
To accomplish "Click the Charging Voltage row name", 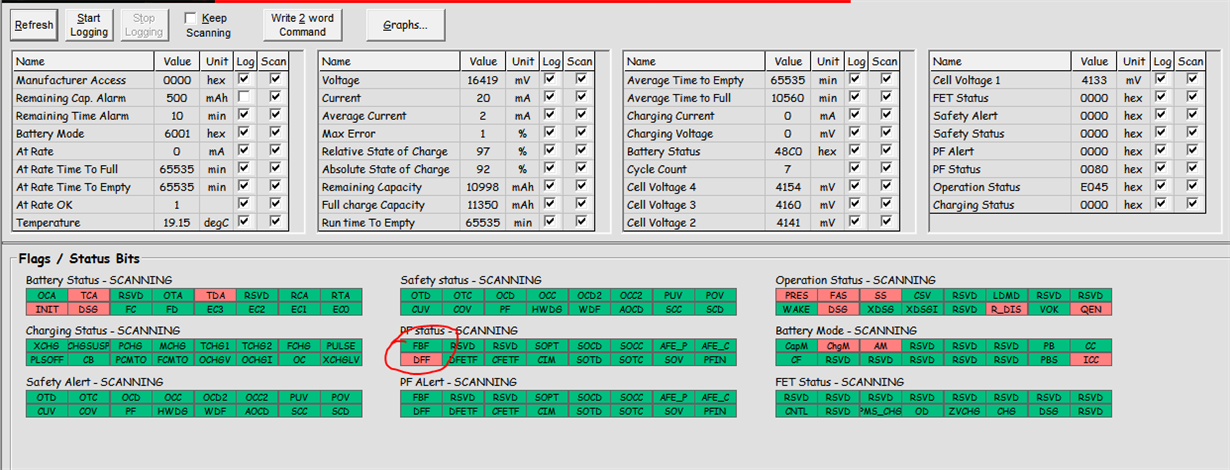I will tap(670, 134).
